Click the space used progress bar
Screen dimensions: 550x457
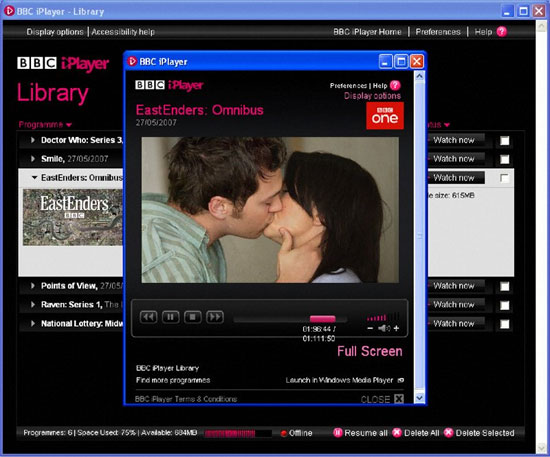[x=238, y=434]
